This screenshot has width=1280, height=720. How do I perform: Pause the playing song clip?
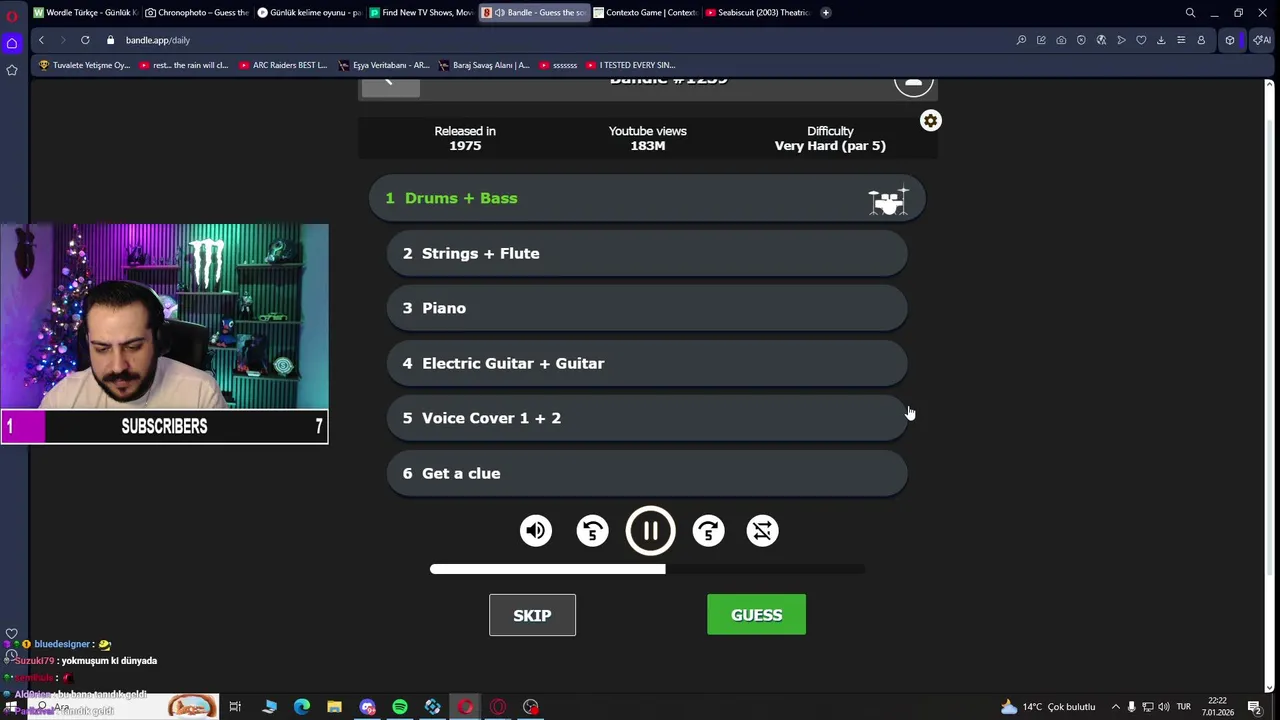[651, 531]
